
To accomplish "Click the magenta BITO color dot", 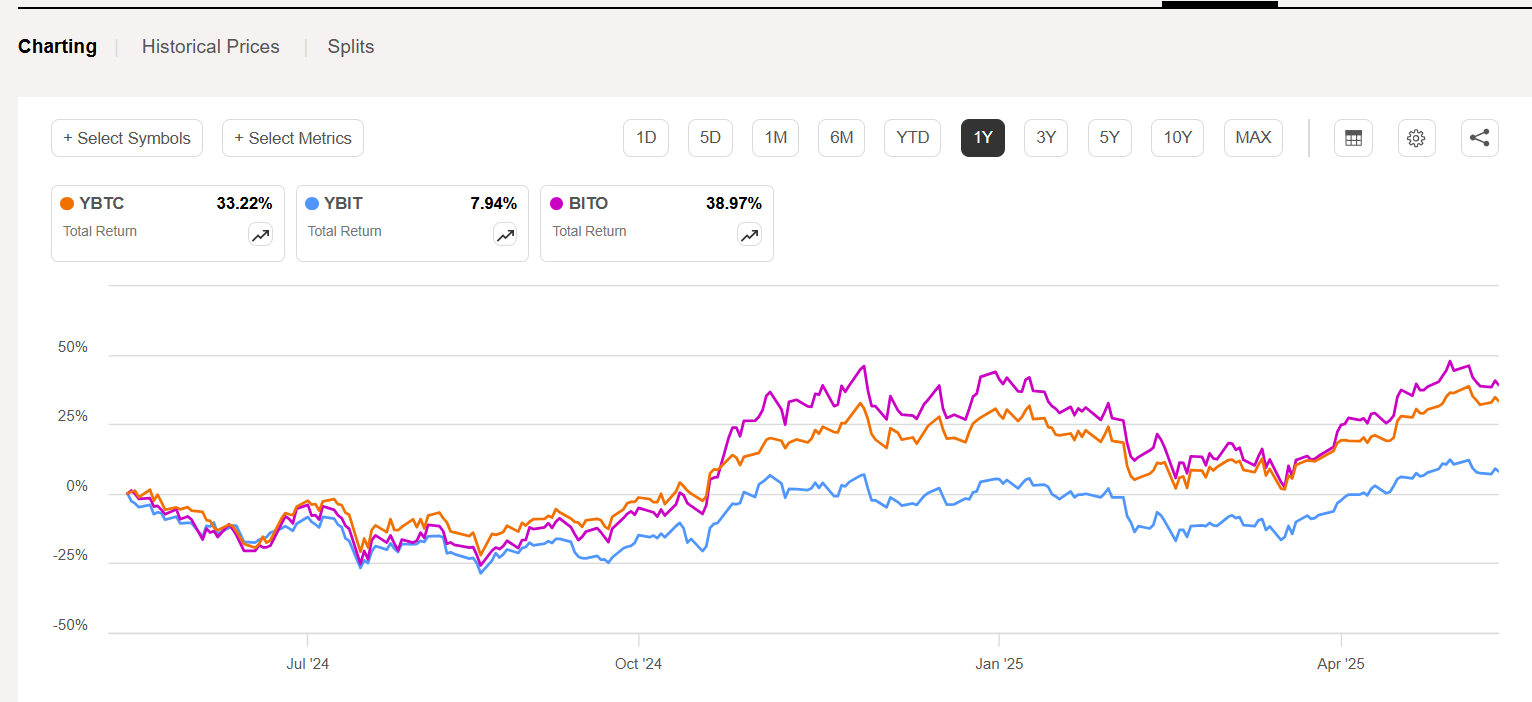I will point(557,204).
